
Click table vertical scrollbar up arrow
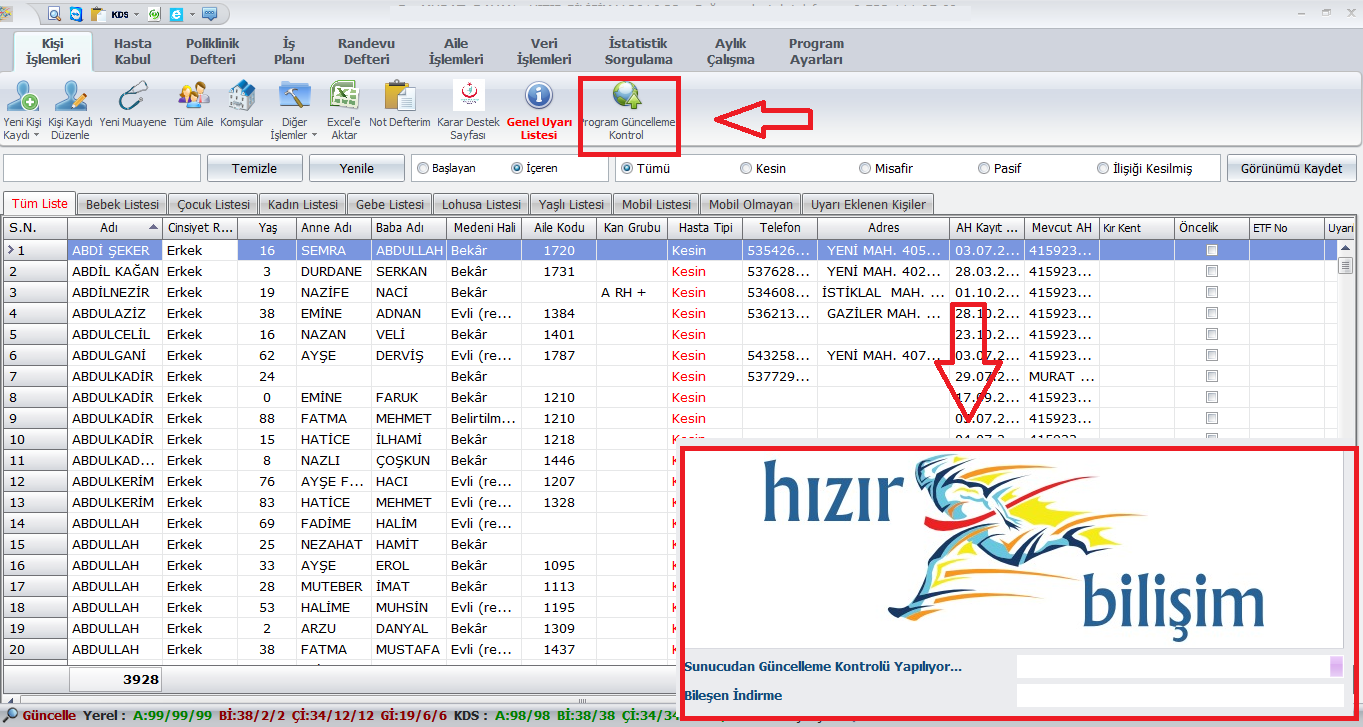coord(1347,248)
